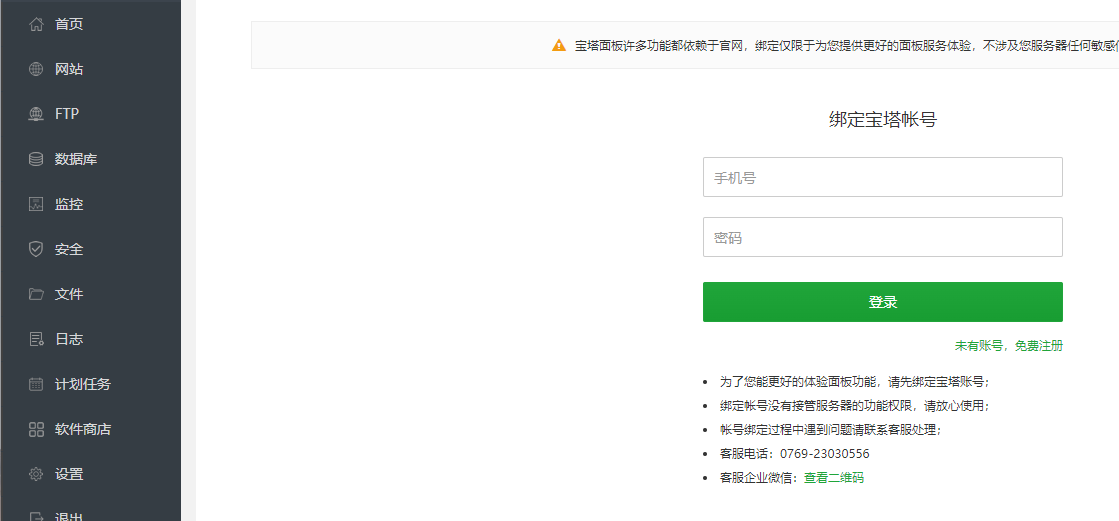Click the 日志 log document icon
This screenshot has width=1119, height=521.
click(x=36, y=339)
